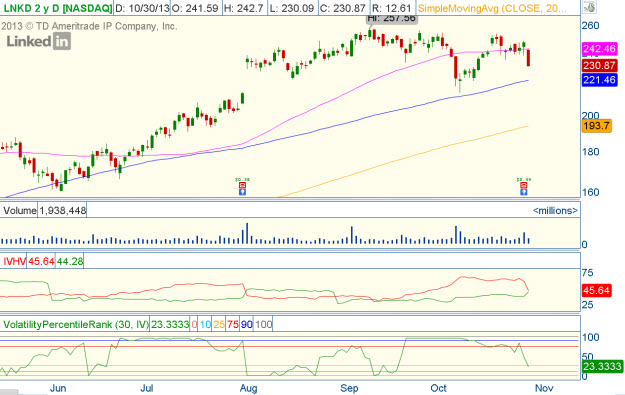
Task: Click the green 23.3333 percentile rank bubble
Action: click(x=602, y=366)
